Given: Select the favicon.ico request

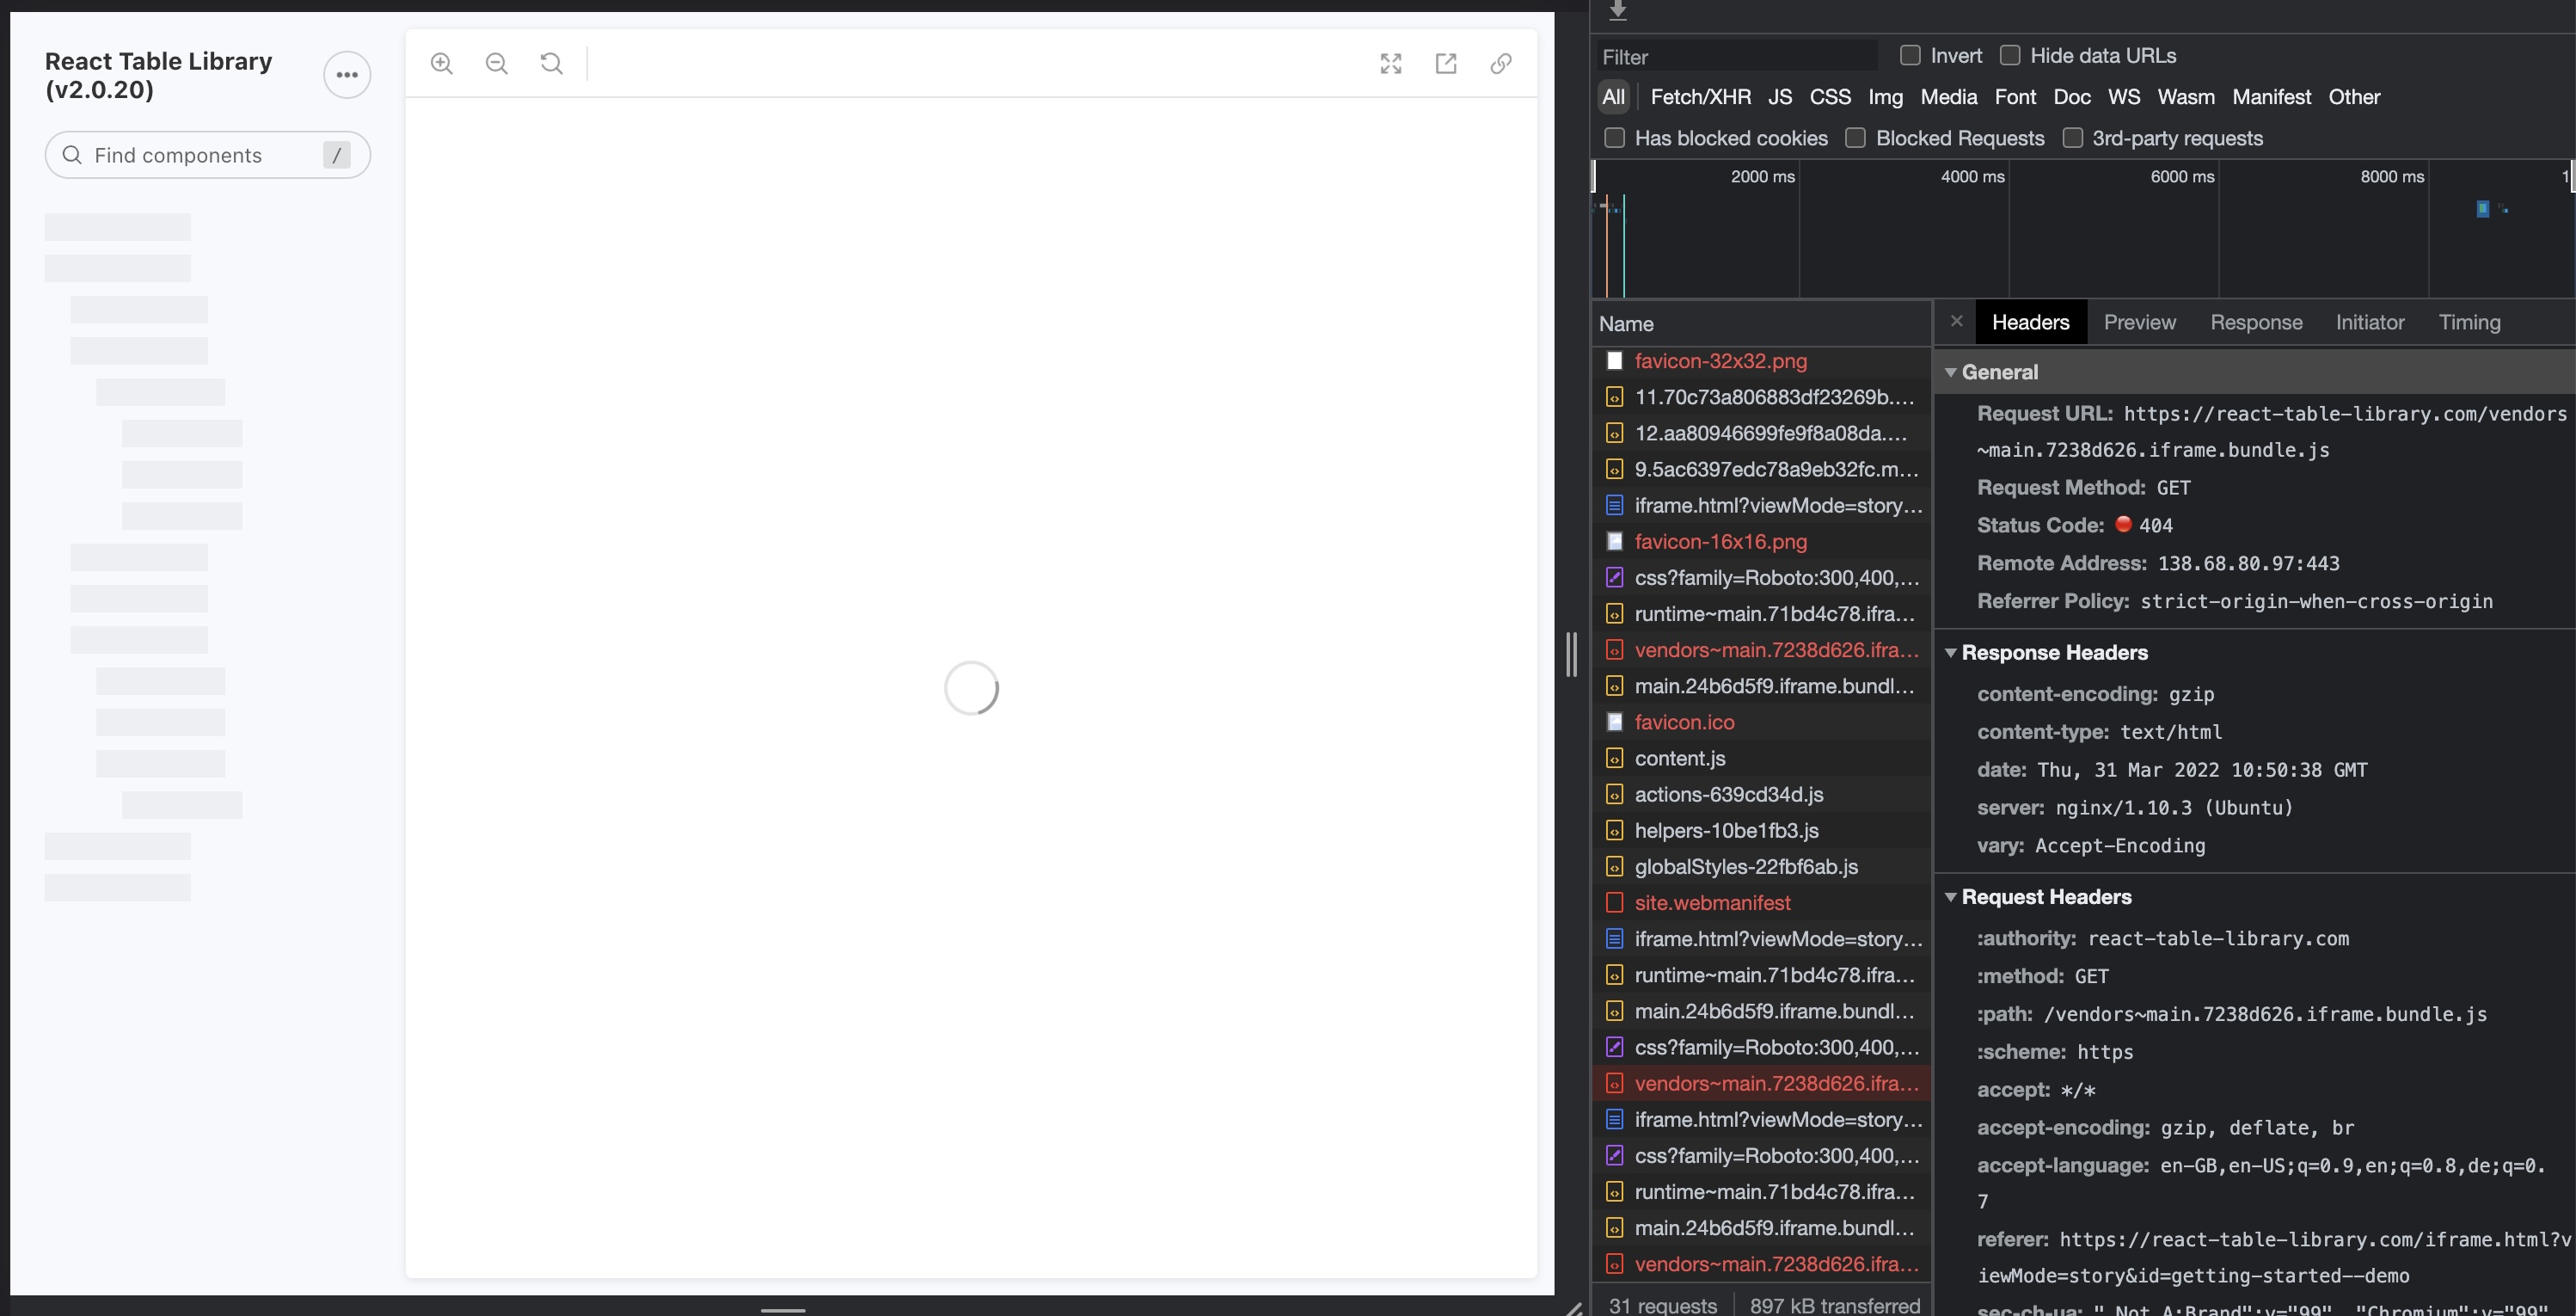Looking at the screenshot, I should (1685, 722).
